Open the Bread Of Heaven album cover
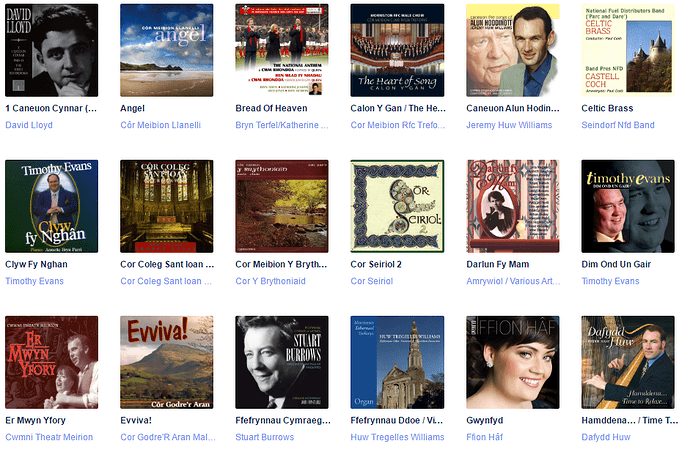Viewport: 690px width, 463px height. click(x=282, y=50)
